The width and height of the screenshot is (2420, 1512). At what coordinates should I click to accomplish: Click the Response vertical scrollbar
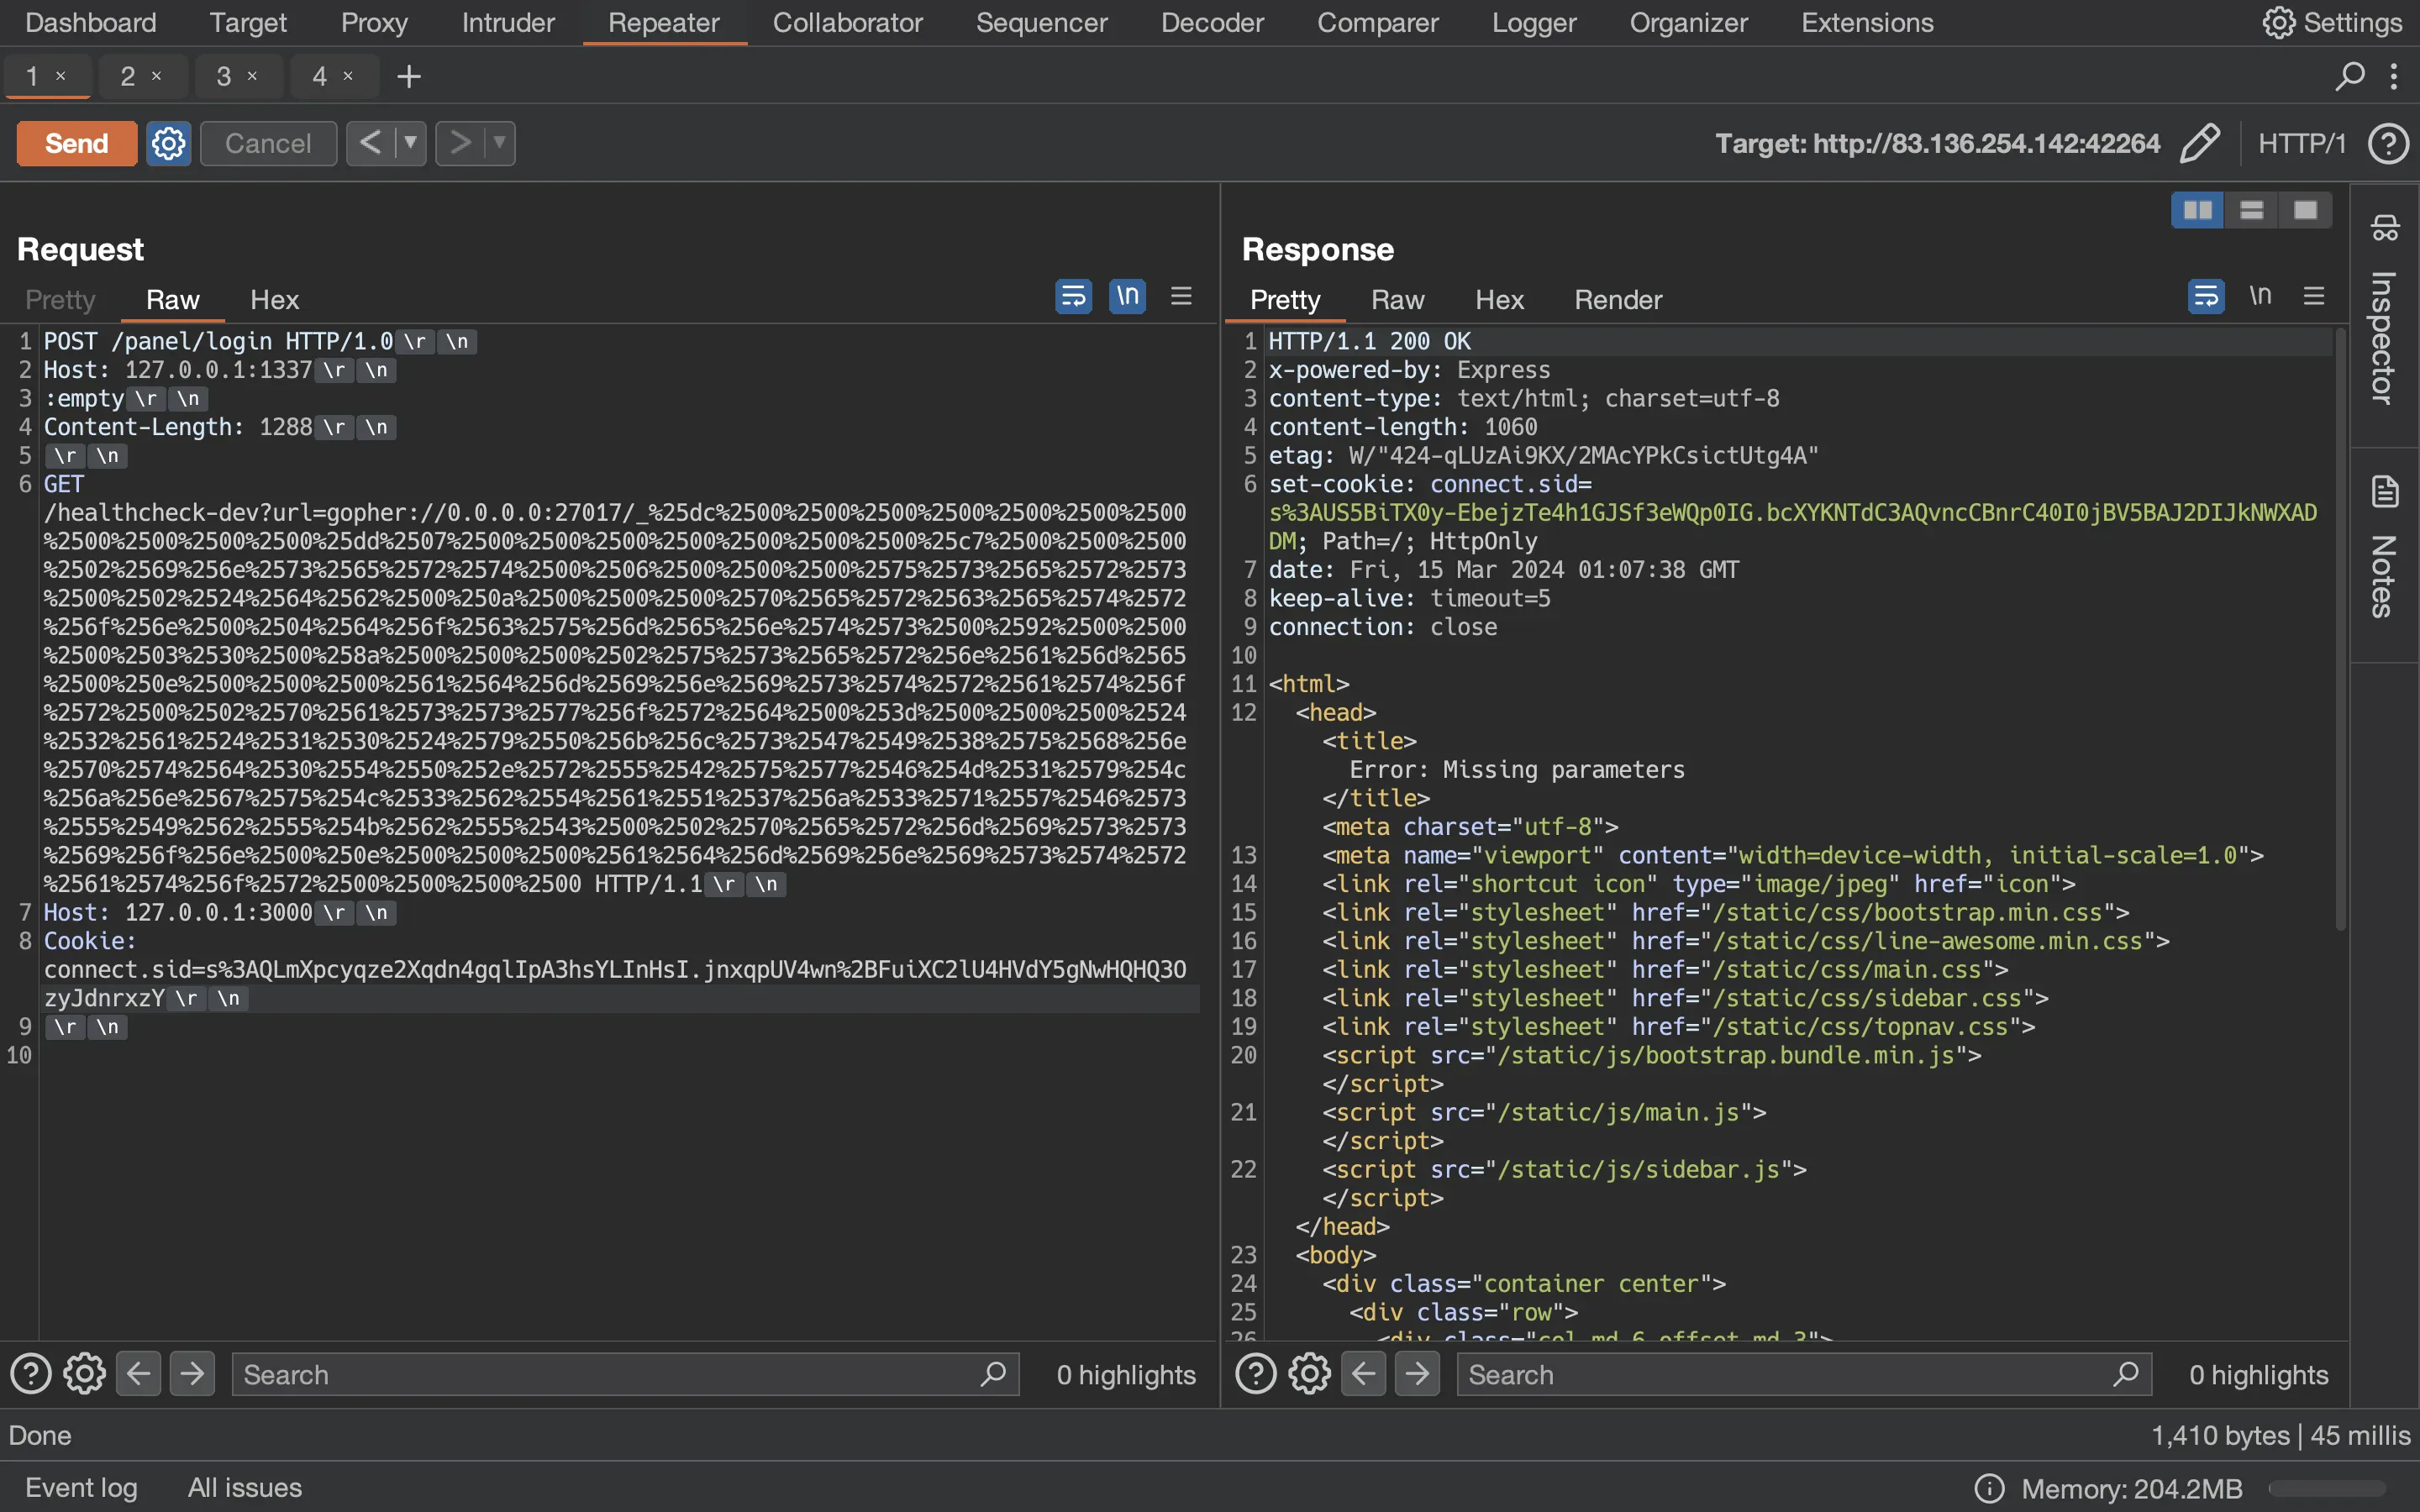click(2340, 630)
